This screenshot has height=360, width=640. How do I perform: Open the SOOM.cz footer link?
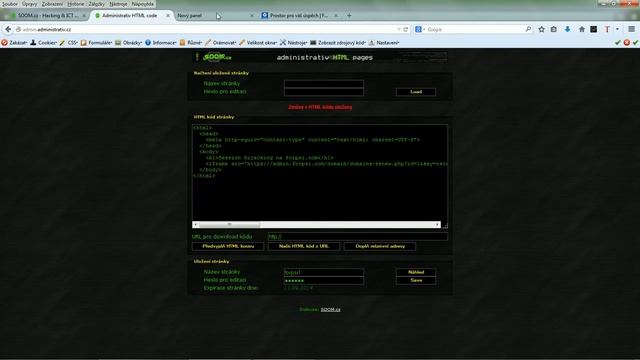(330, 309)
